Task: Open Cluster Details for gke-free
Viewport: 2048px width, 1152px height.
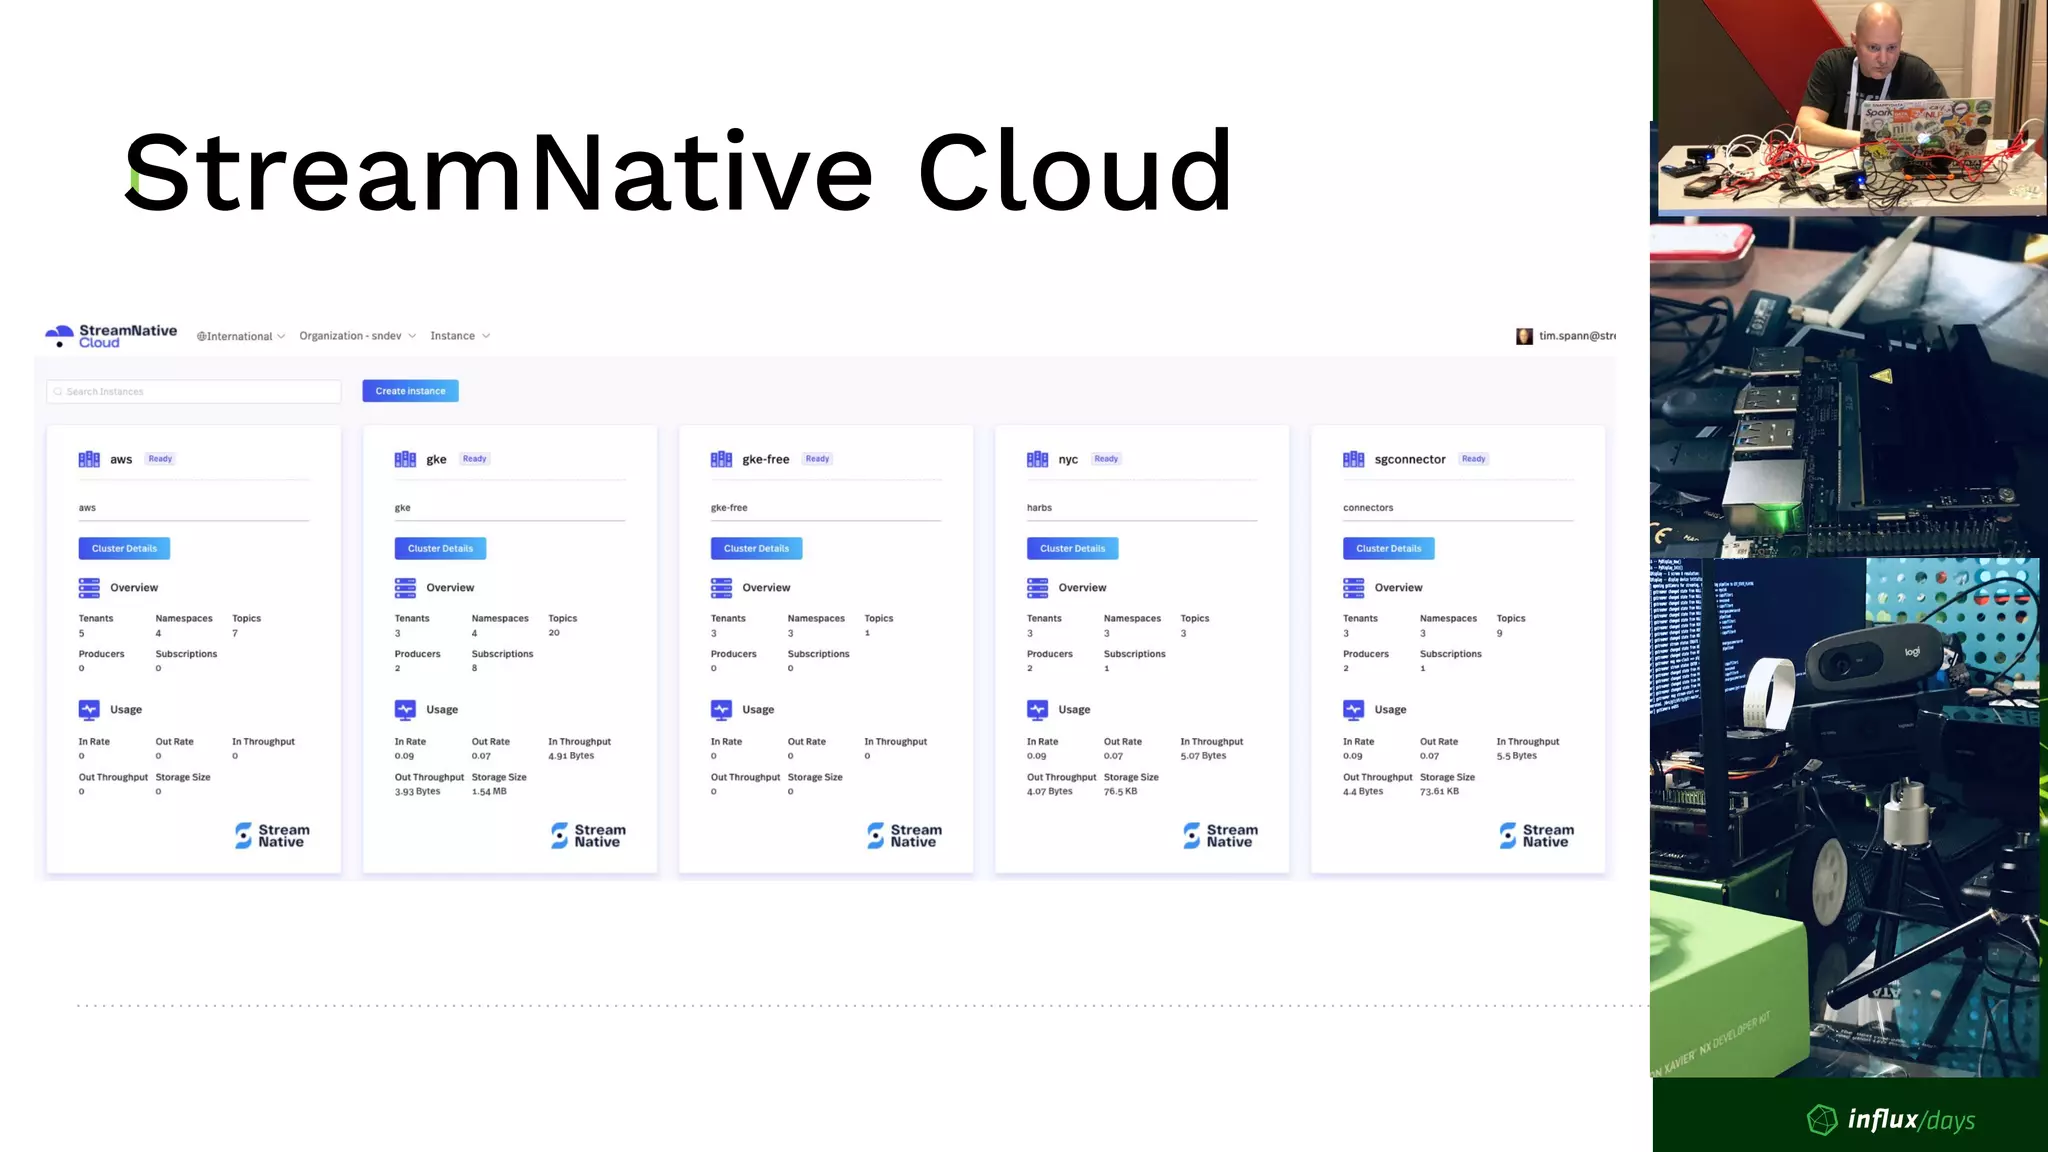Action: 756,548
